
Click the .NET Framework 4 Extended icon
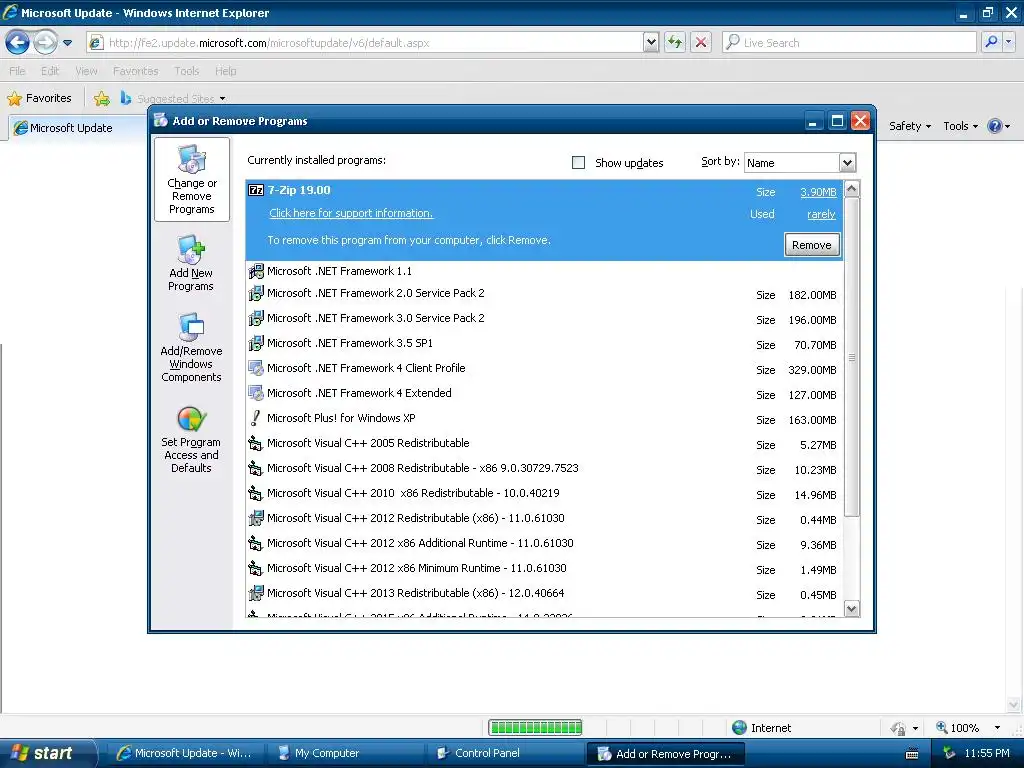click(256, 392)
